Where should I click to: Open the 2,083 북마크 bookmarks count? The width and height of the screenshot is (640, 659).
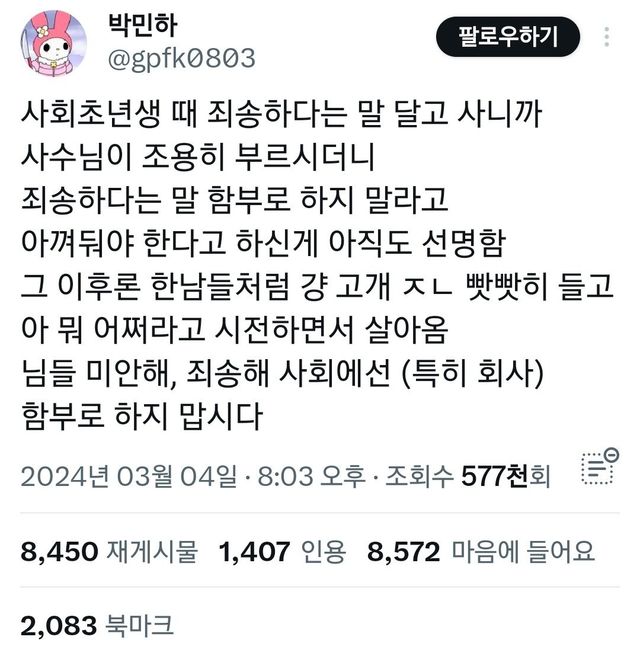click(97, 626)
